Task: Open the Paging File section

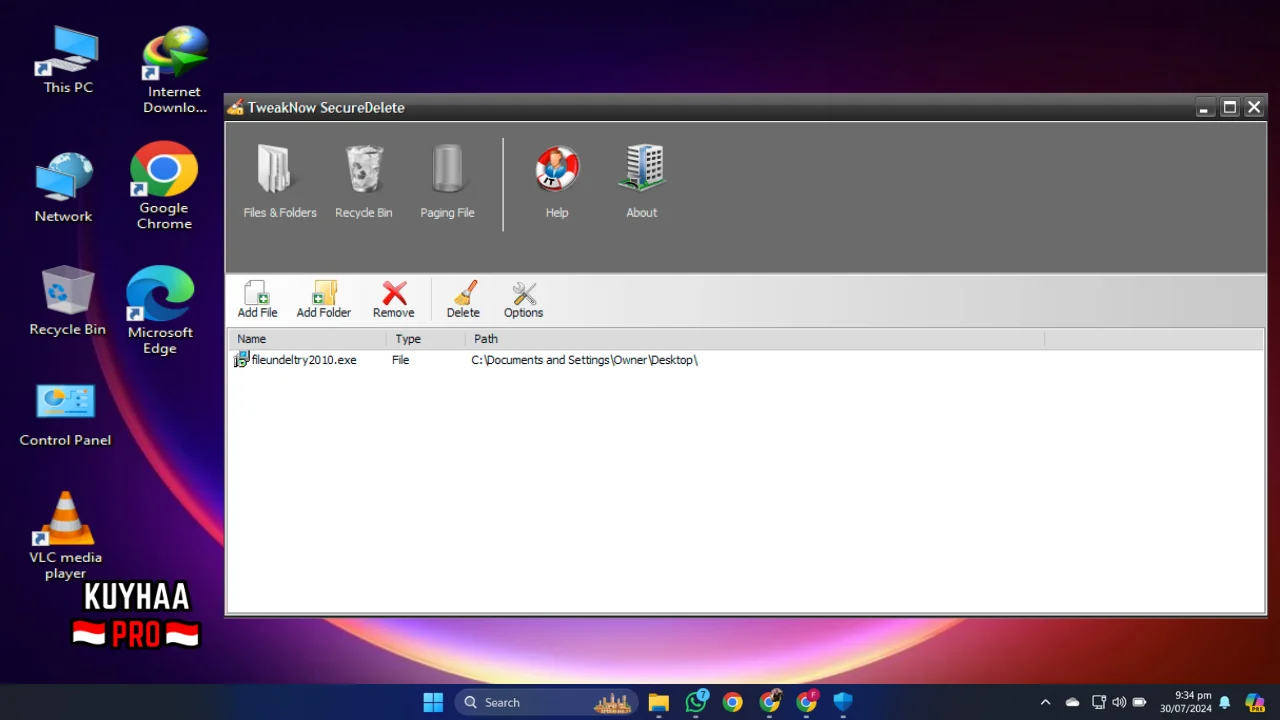Action: point(447,182)
